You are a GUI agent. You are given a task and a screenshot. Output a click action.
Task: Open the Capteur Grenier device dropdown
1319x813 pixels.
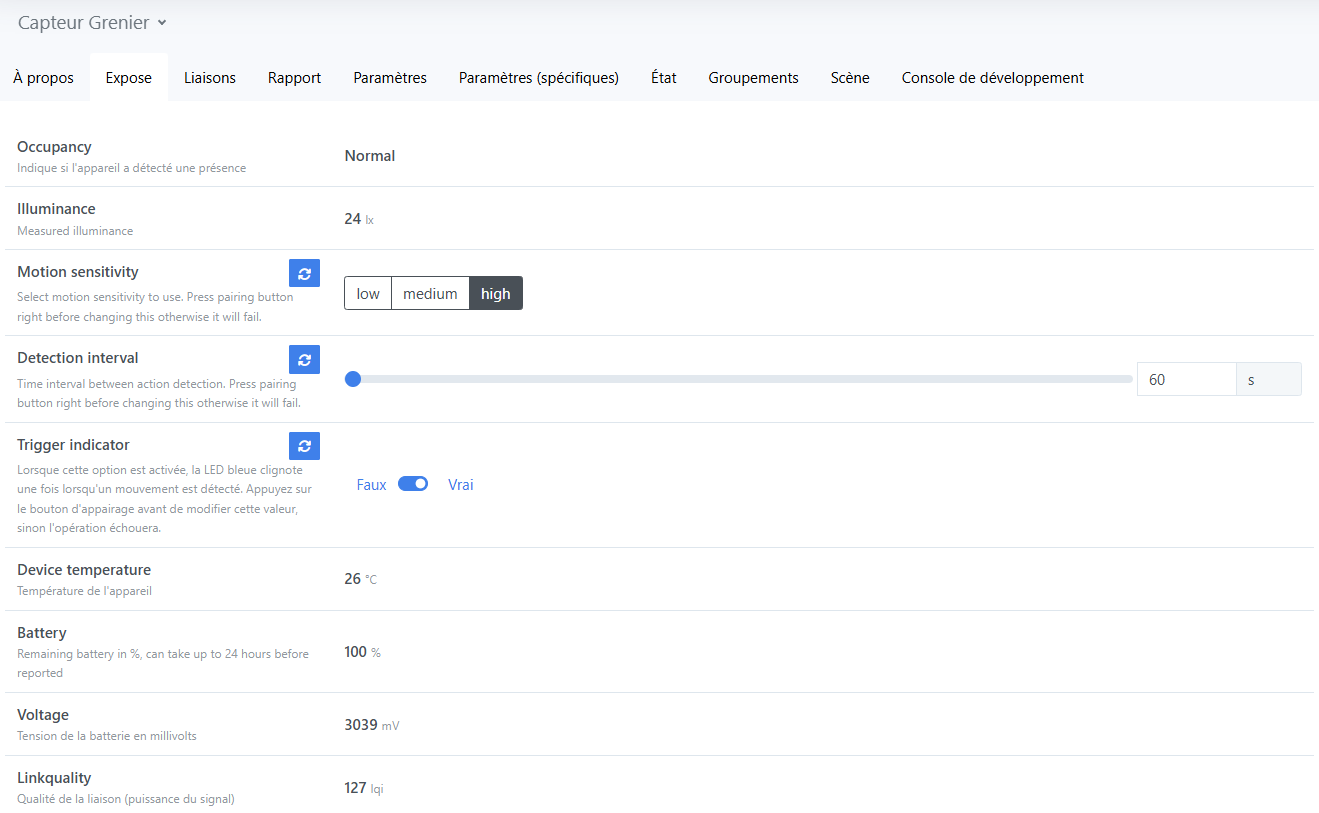pyautogui.click(x=92, y=22)
